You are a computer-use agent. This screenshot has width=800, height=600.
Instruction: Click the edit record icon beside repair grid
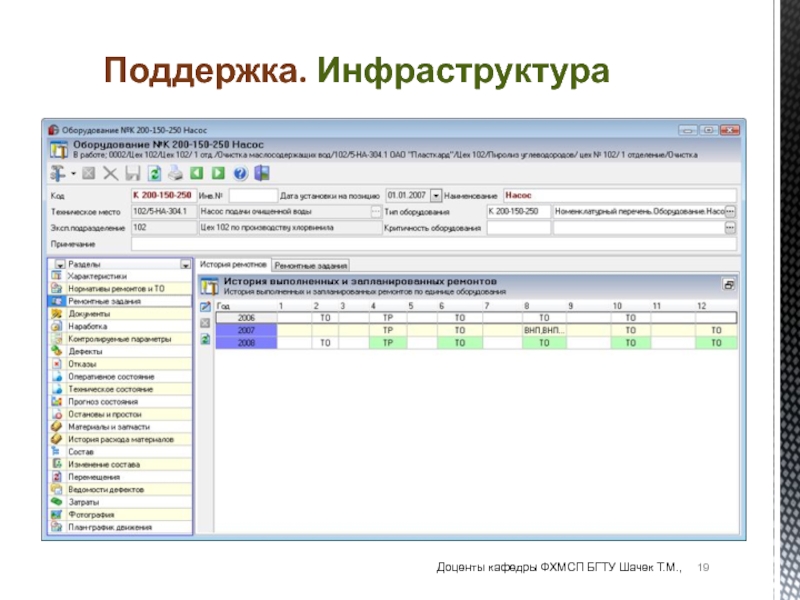205,306
